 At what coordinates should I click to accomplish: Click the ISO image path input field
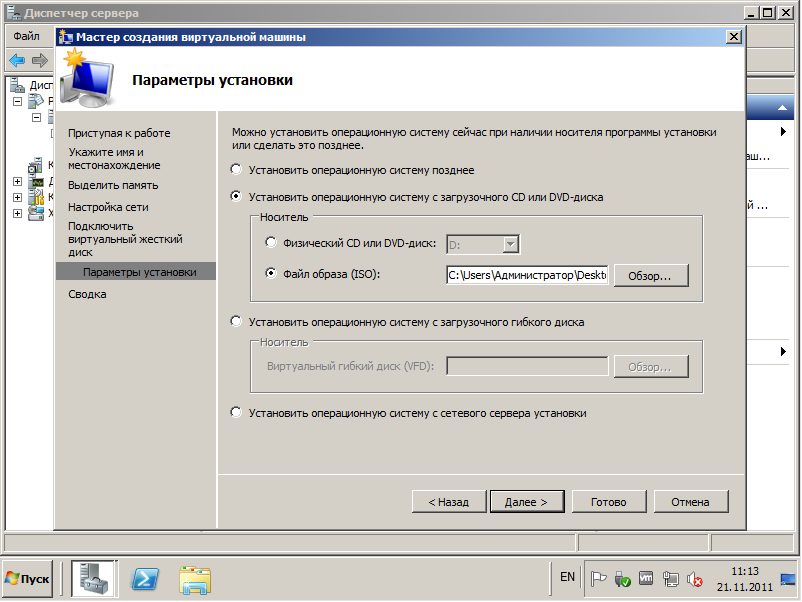pos(527,275)
